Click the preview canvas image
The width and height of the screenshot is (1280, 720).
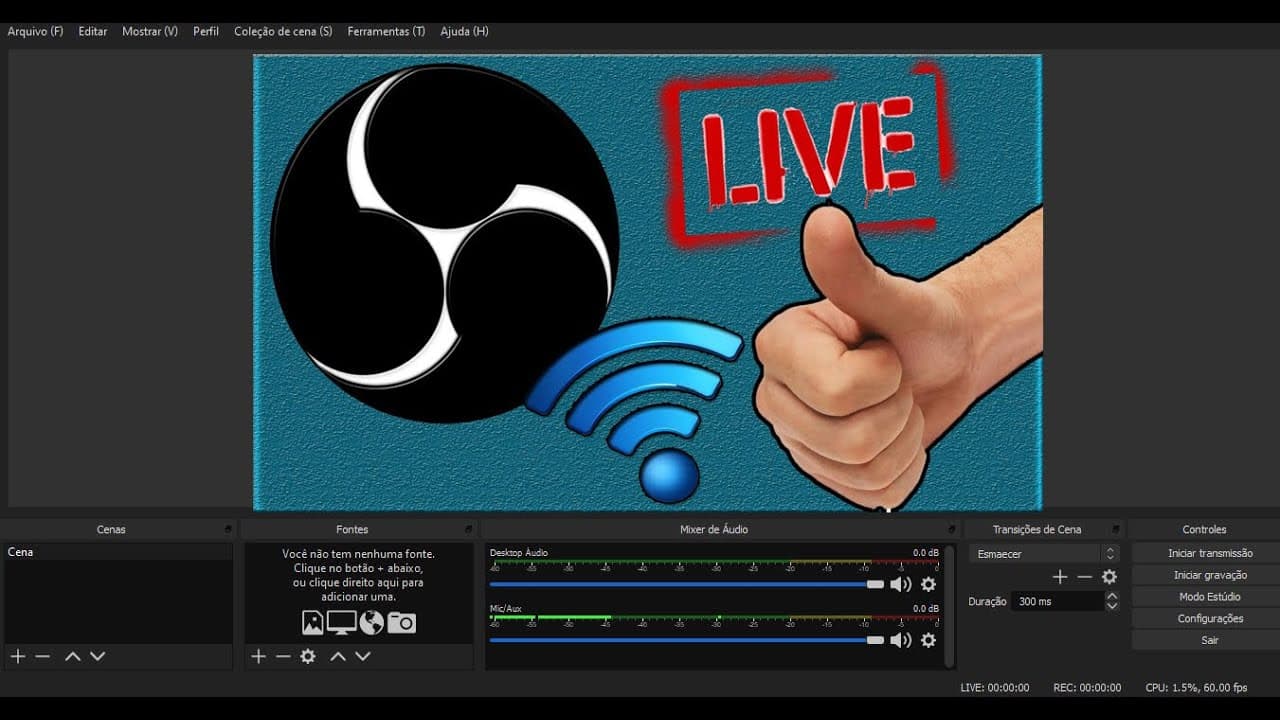tap(647, 282)
